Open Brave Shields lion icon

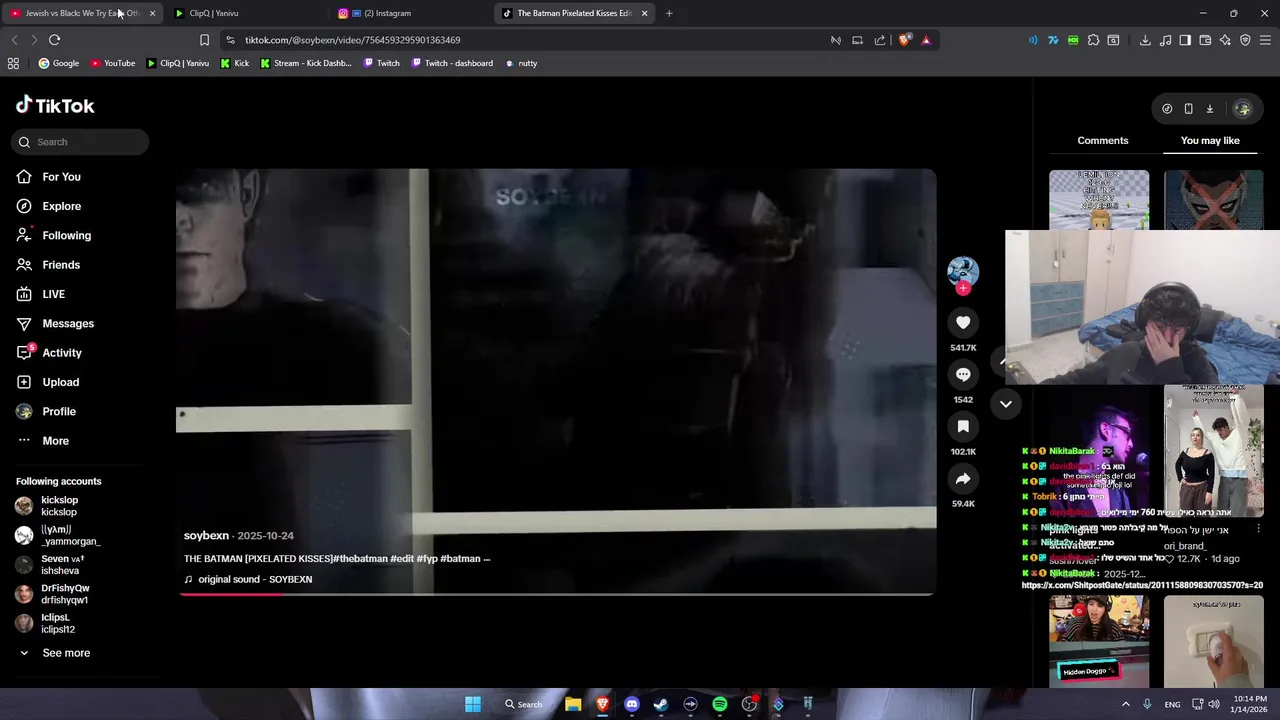pos(904,40)
